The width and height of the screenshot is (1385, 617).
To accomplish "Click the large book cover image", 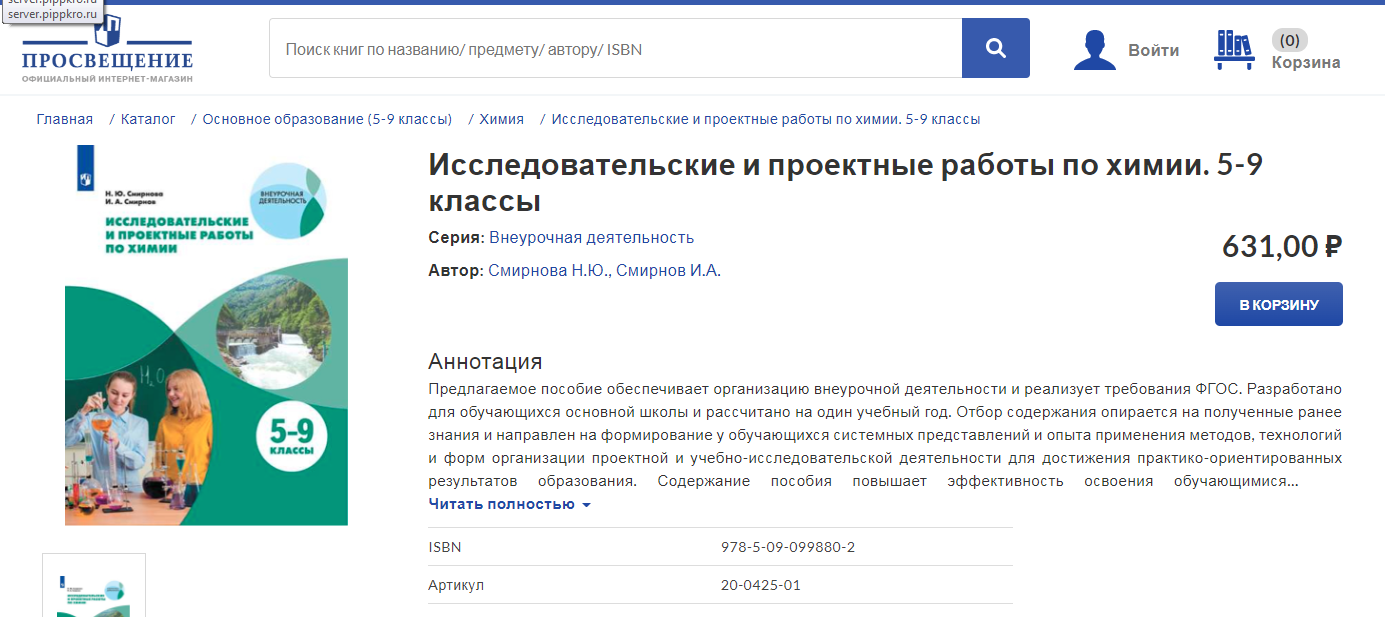I will coord(206,336).
